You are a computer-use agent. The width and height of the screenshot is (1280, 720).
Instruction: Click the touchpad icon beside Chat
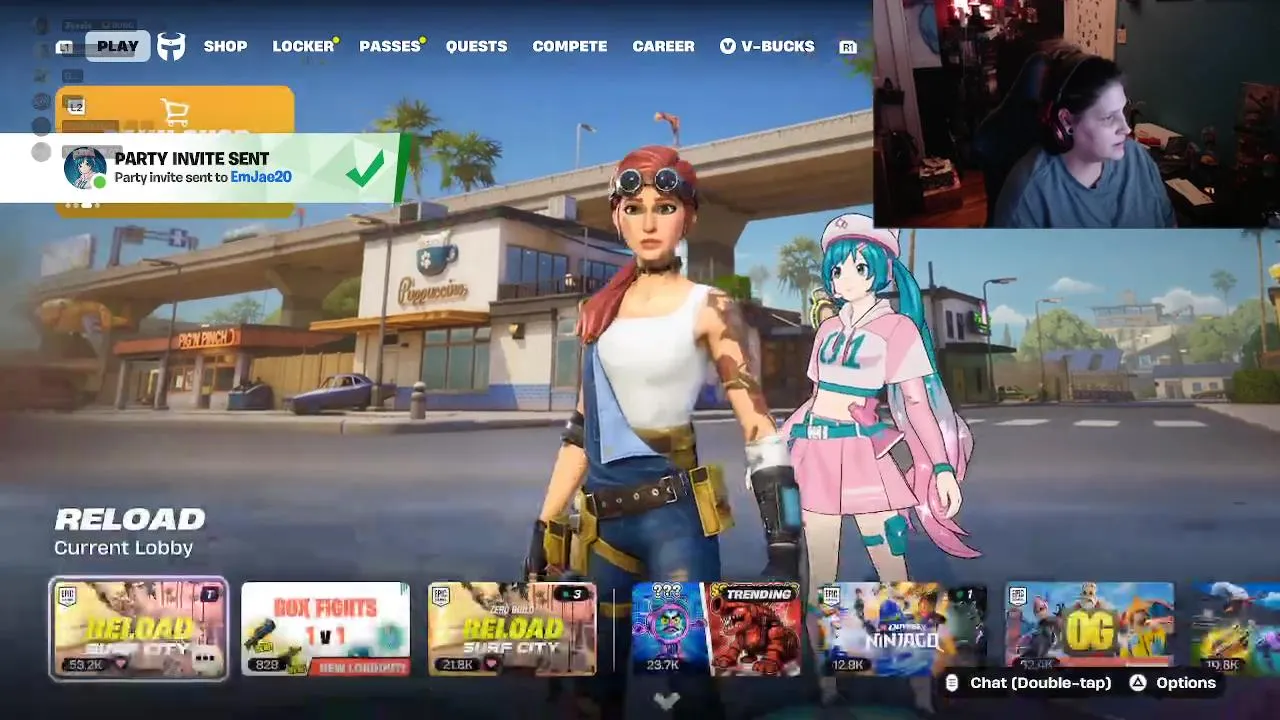951,683
